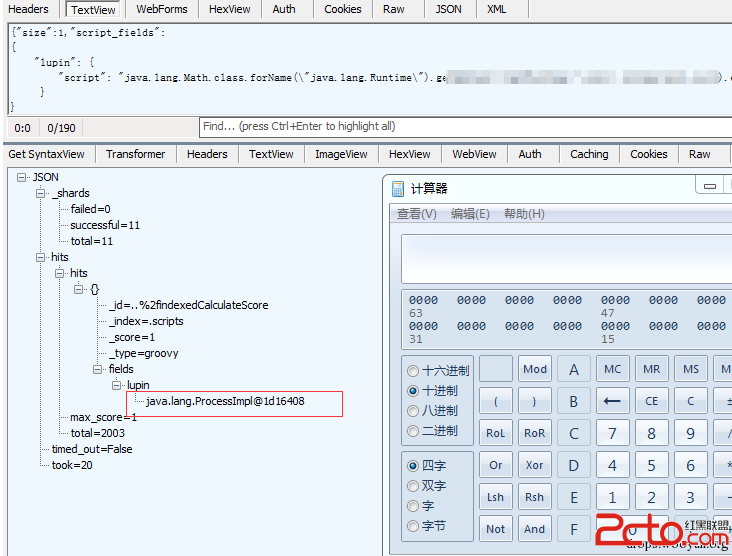Click the MC memory clear button
This screenshot has width=732, height=556.
tap(612, 369)
